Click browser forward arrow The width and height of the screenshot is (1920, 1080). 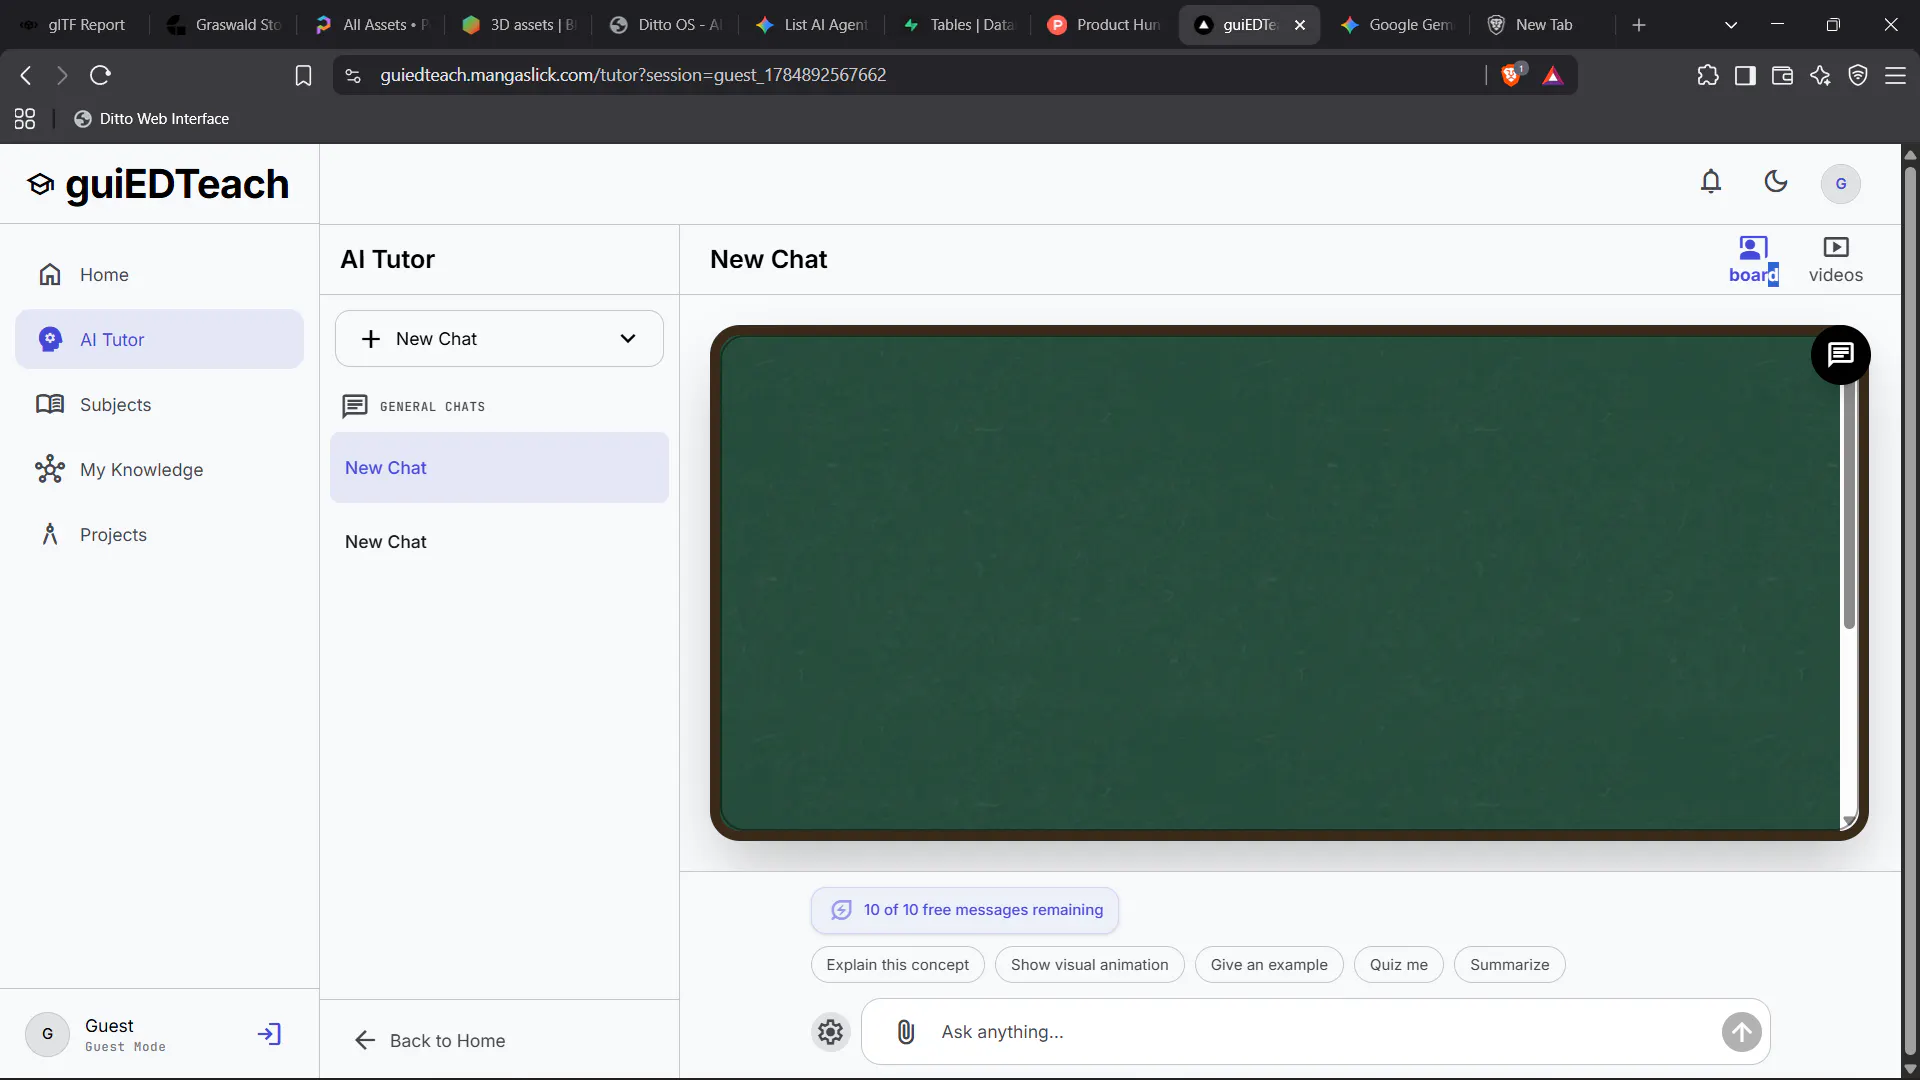[x=62, y=75]
